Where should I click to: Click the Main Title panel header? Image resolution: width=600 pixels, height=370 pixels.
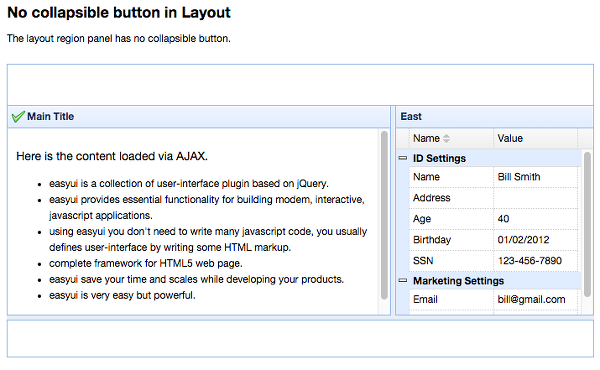(199, 116)
